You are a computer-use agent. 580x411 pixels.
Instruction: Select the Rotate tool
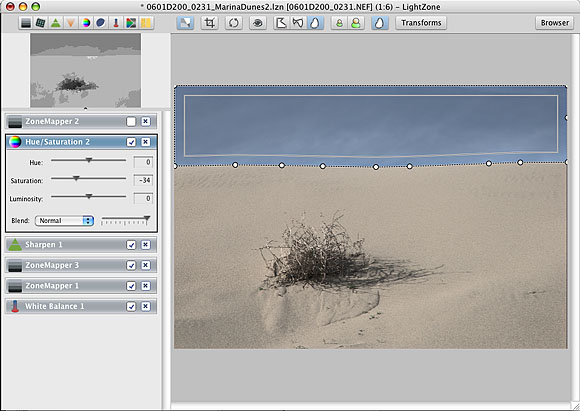click(234, 23)
